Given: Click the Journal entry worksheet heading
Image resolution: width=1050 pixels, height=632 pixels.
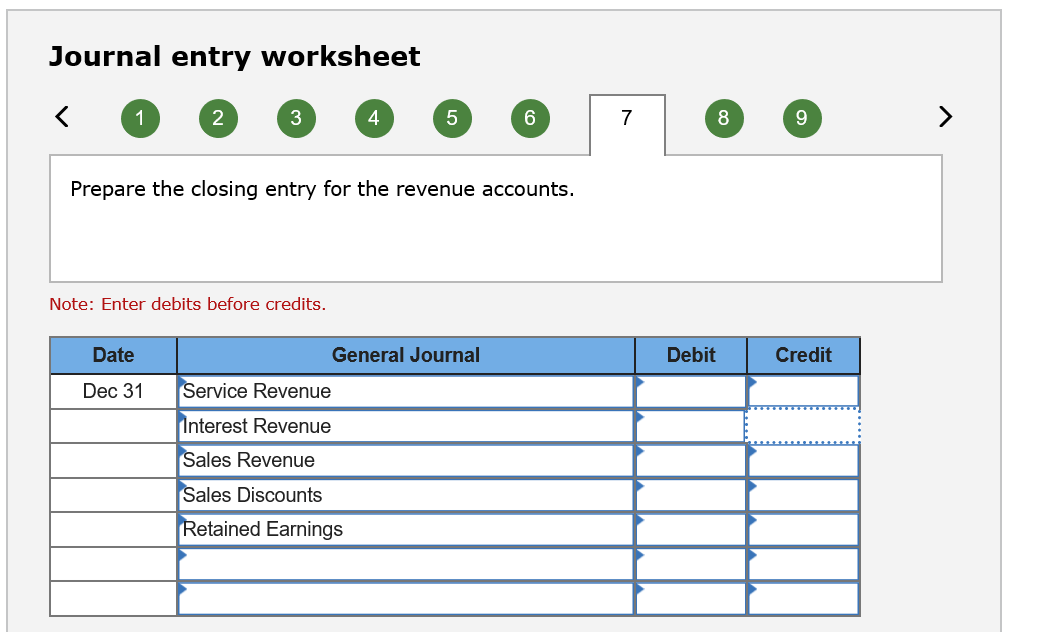Looking at the screenshot, I should coord(234,57).
